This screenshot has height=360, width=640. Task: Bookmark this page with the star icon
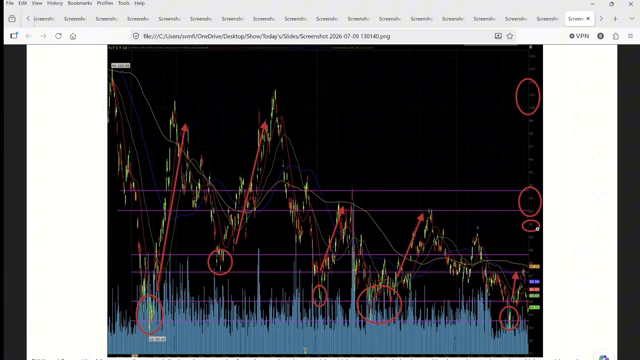click(x=510, y=36)
